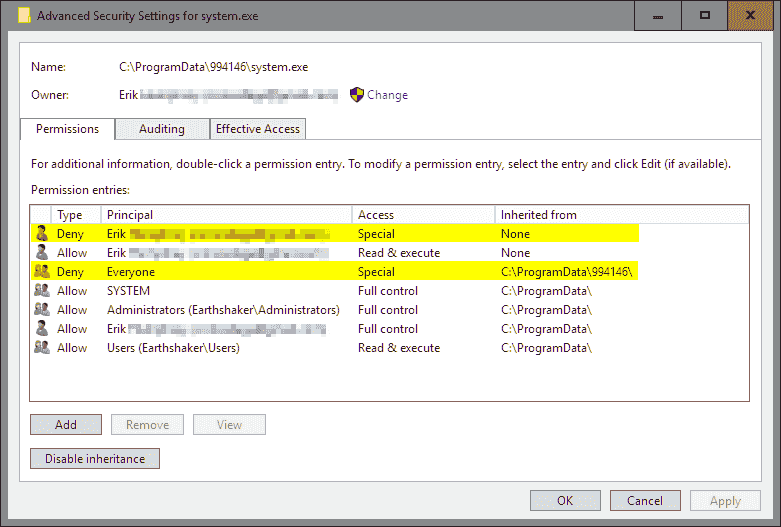Select the Everyone principal entry

131,272
